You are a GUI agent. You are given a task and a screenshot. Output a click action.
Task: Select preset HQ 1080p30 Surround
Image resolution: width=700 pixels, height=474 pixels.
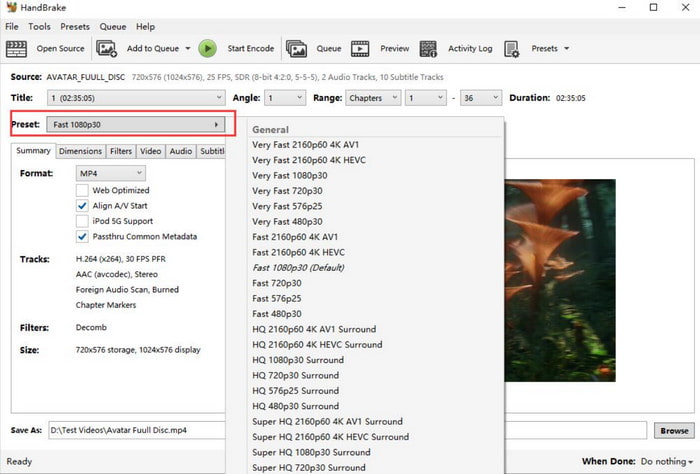tap(298, 360)
